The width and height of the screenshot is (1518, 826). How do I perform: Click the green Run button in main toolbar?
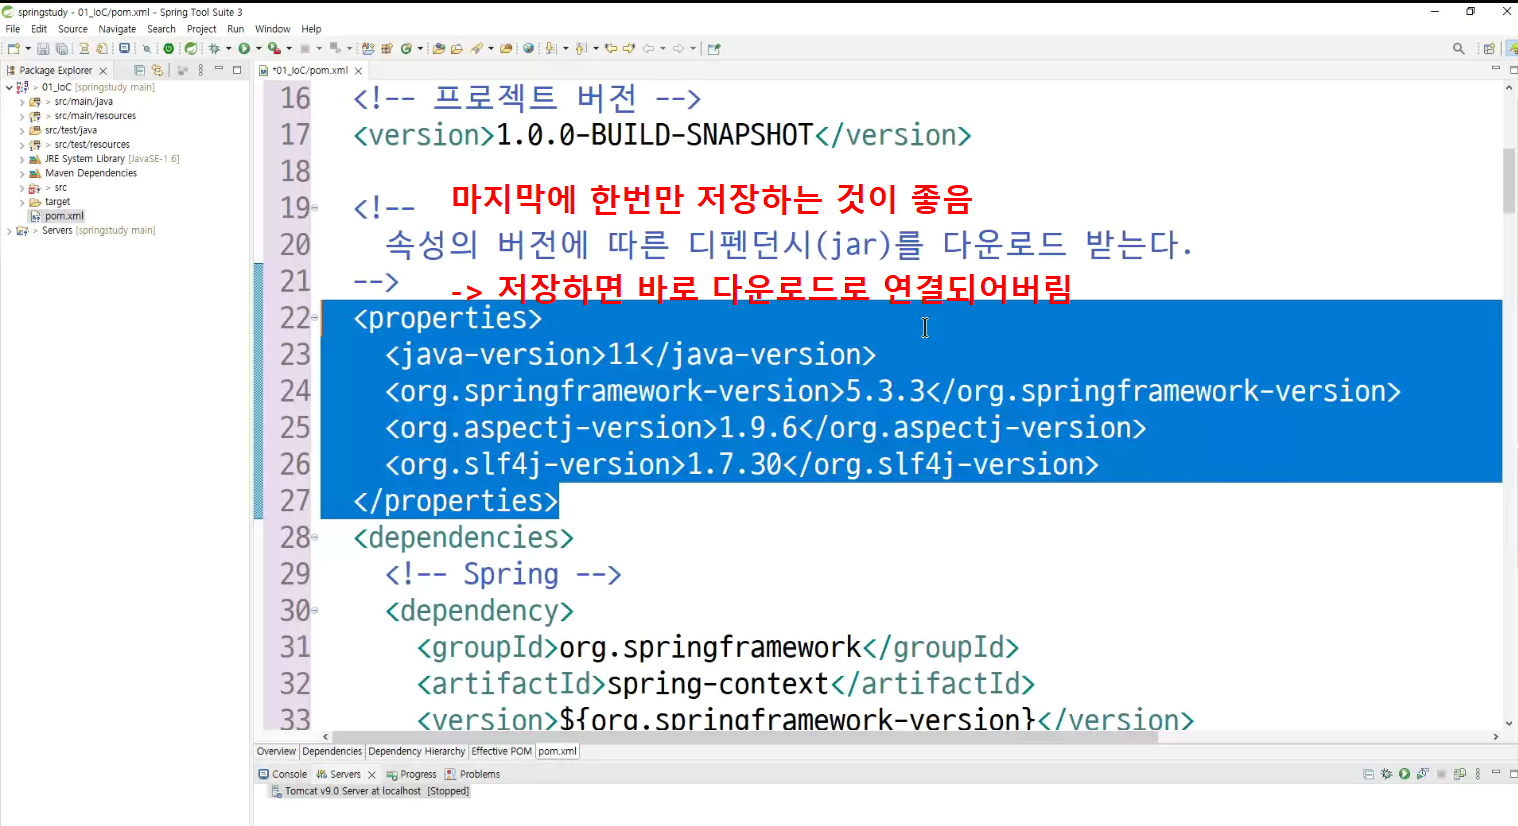tap(244, 48)
